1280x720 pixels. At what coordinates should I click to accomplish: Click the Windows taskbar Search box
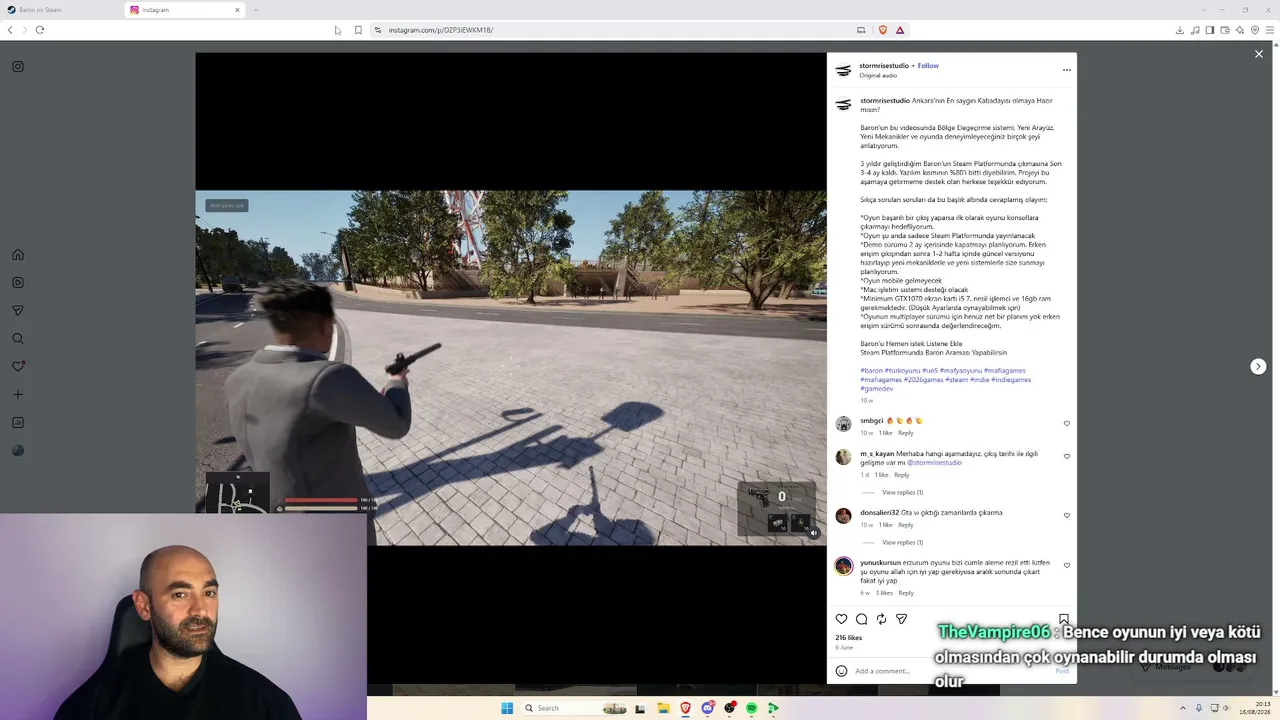pos(577,708)
